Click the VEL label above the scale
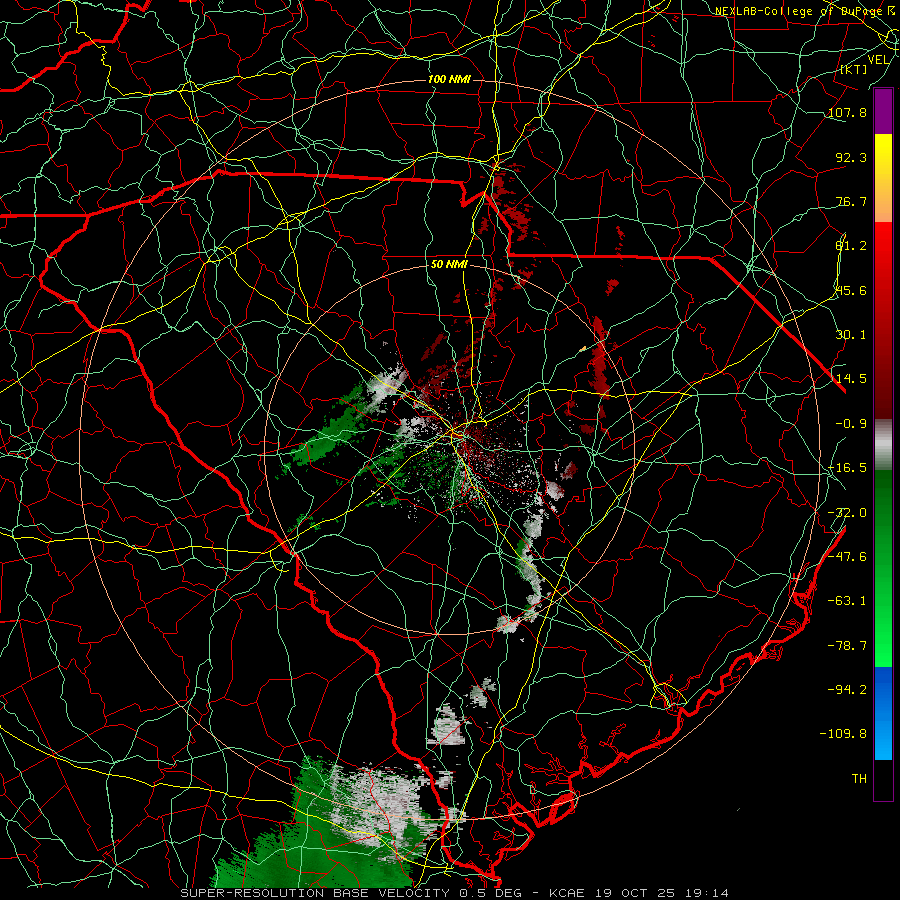 pos(879,60)
